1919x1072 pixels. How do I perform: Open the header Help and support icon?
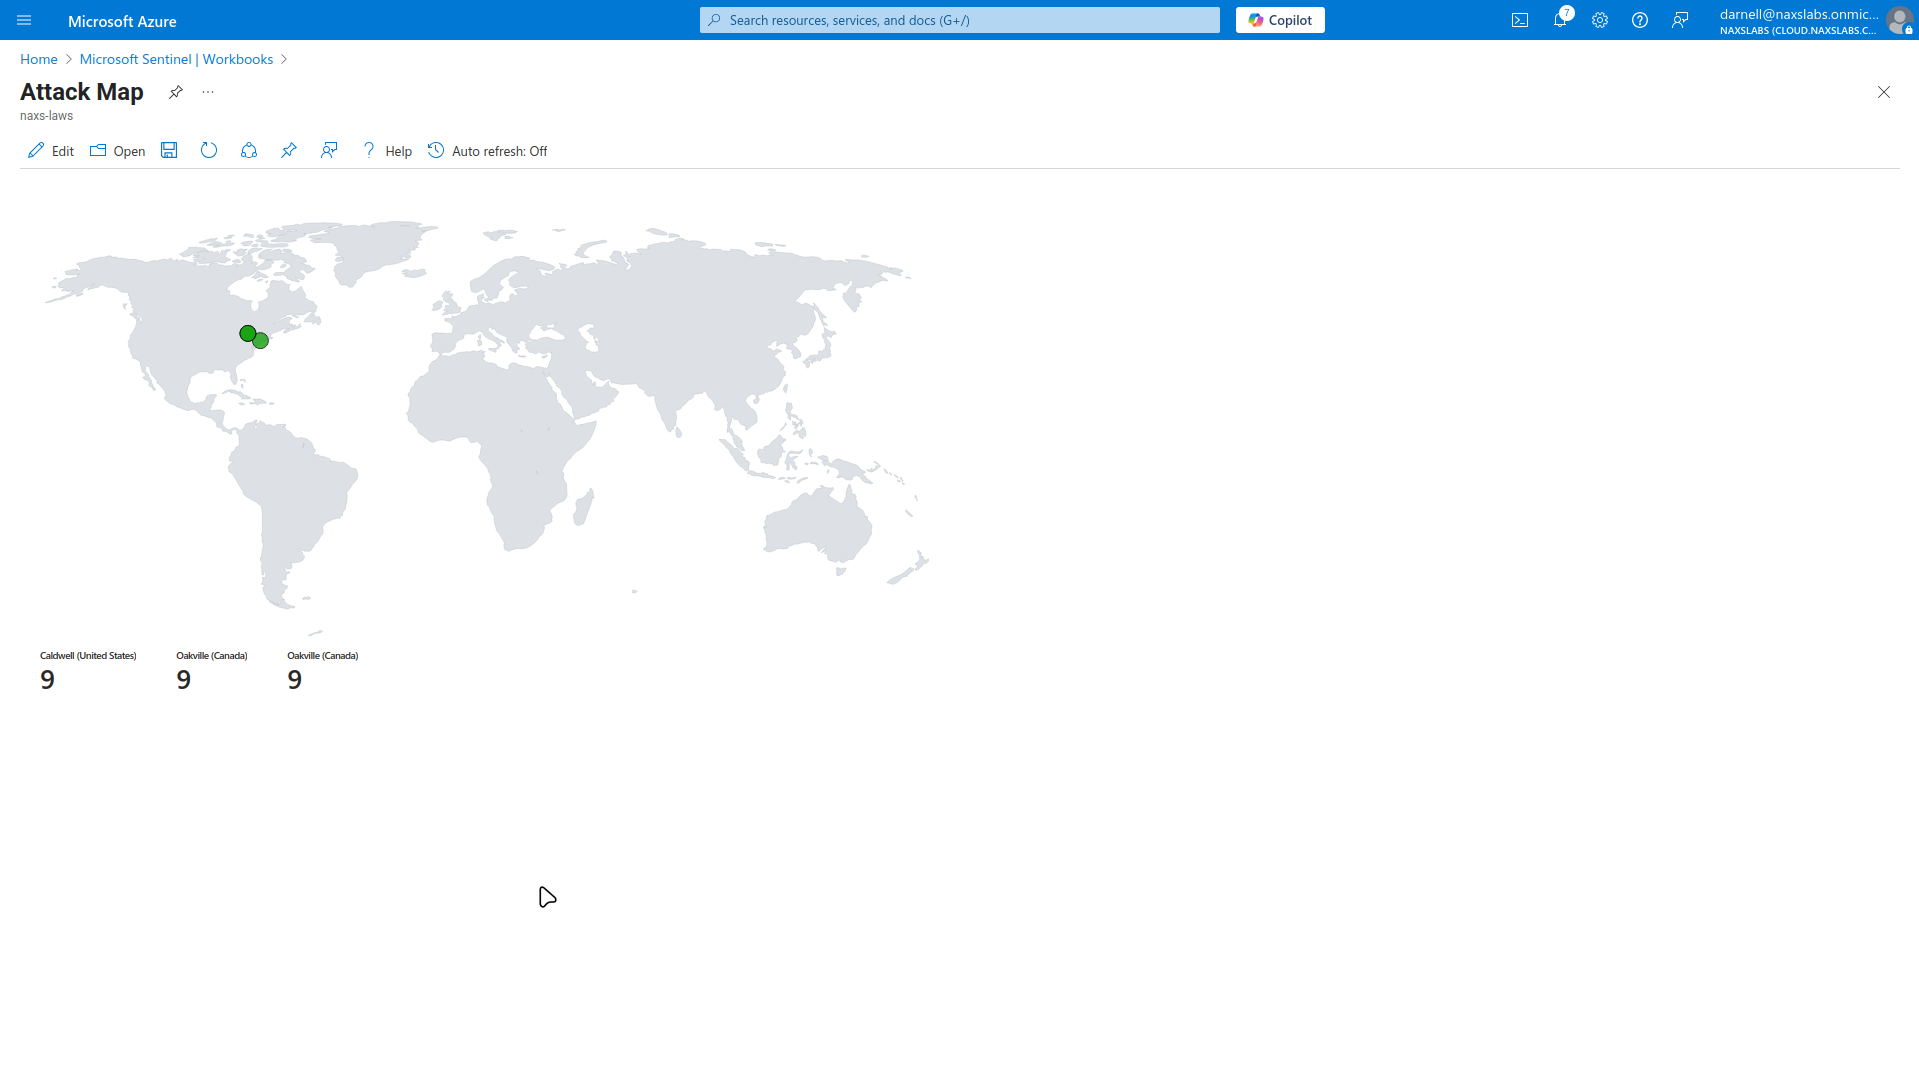click(1640, 20)
